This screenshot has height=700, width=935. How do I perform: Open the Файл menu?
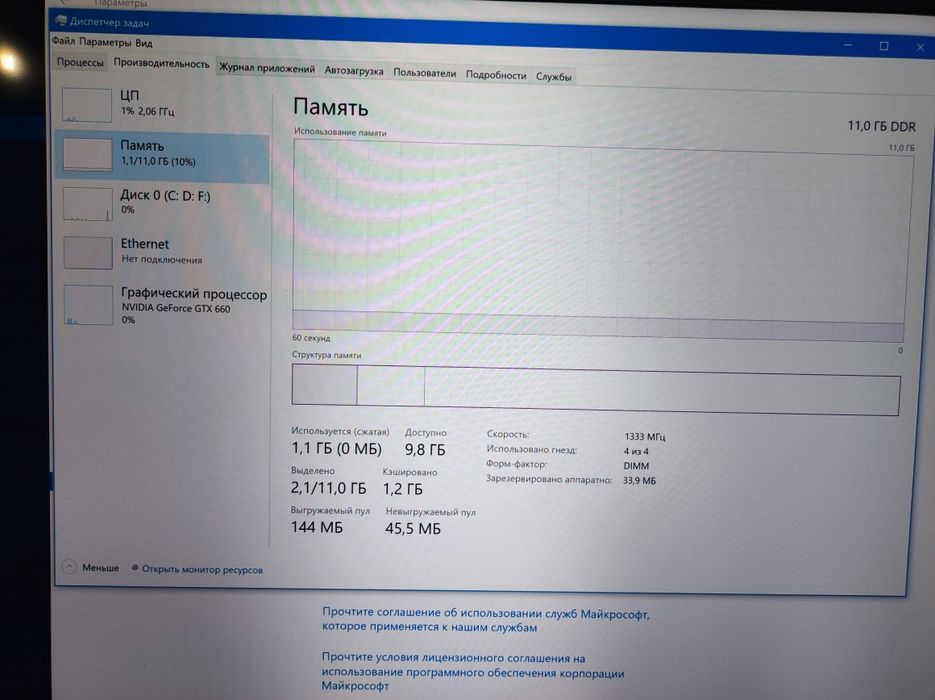pyautogui.click(x=63, y=41)
